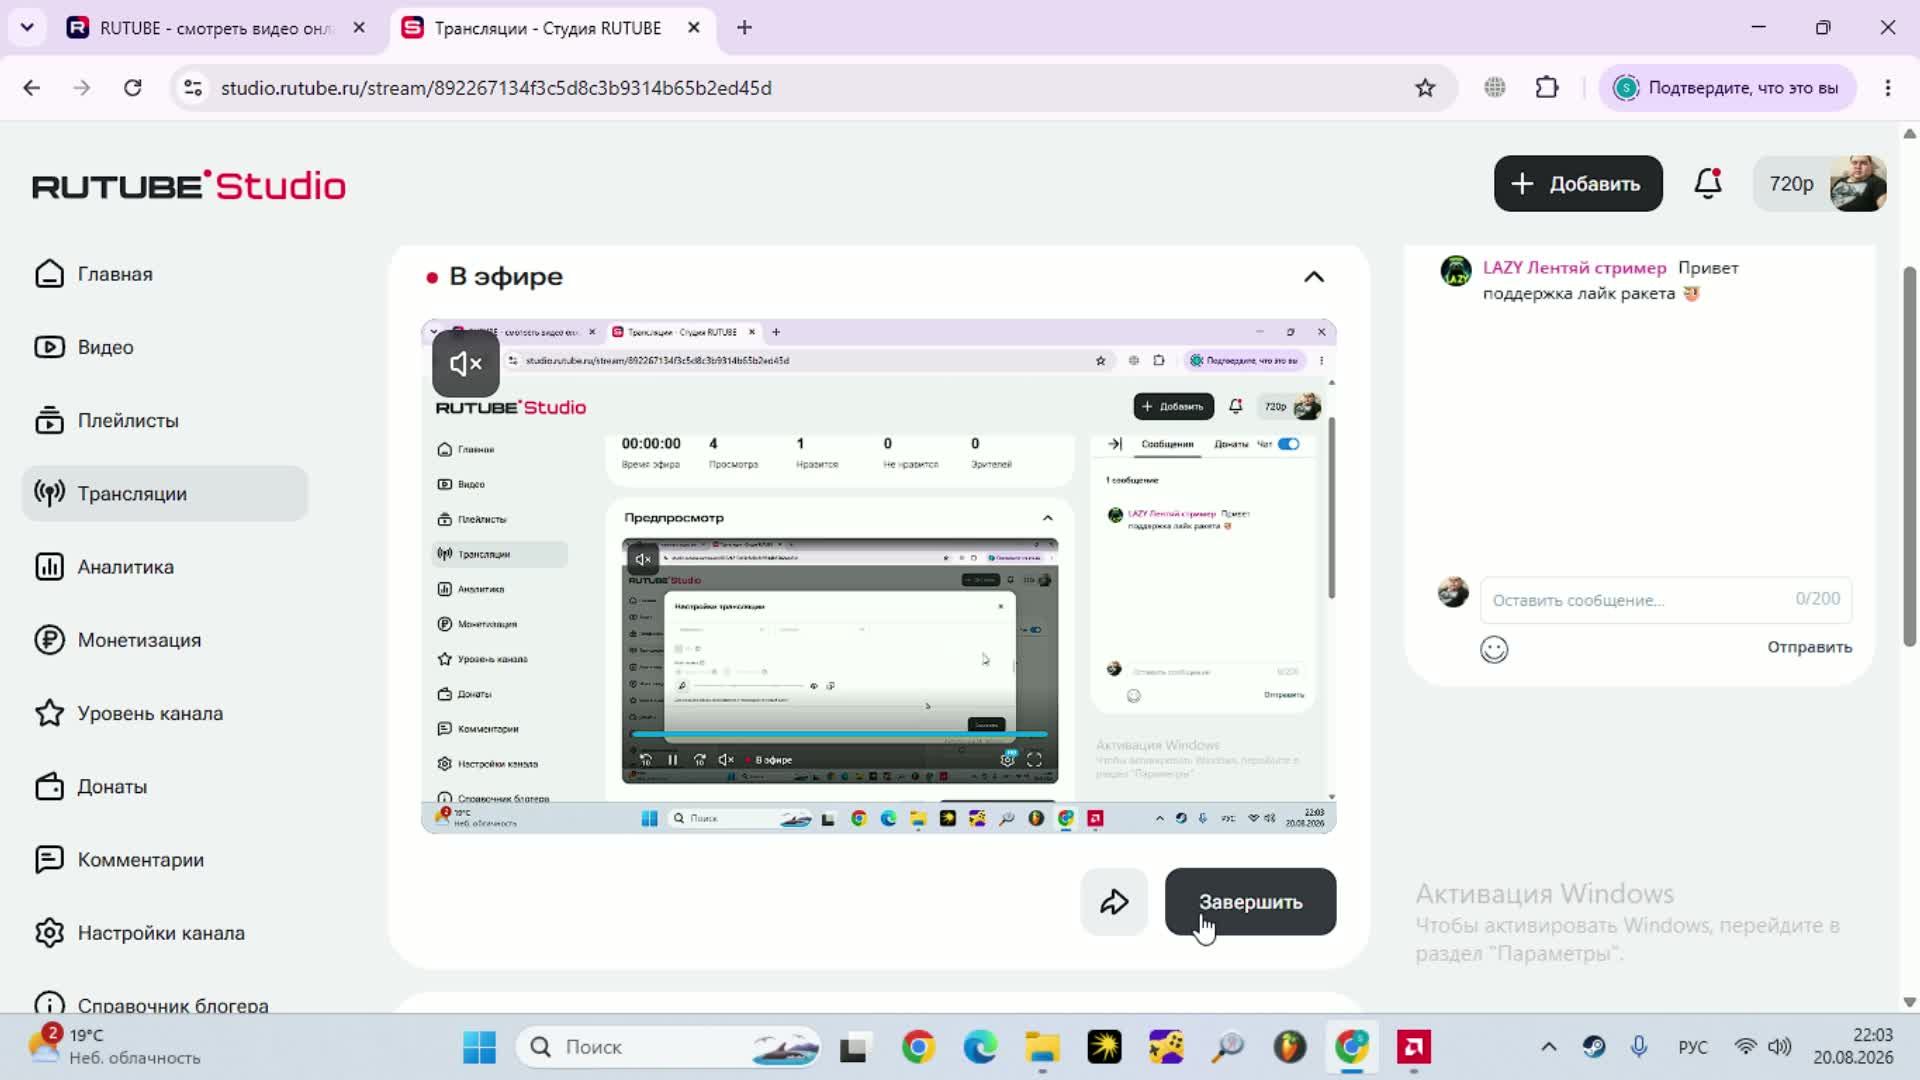Reload the current page
The height and width of the screenshot is (1080, 1920).
(x=132, y=88)
